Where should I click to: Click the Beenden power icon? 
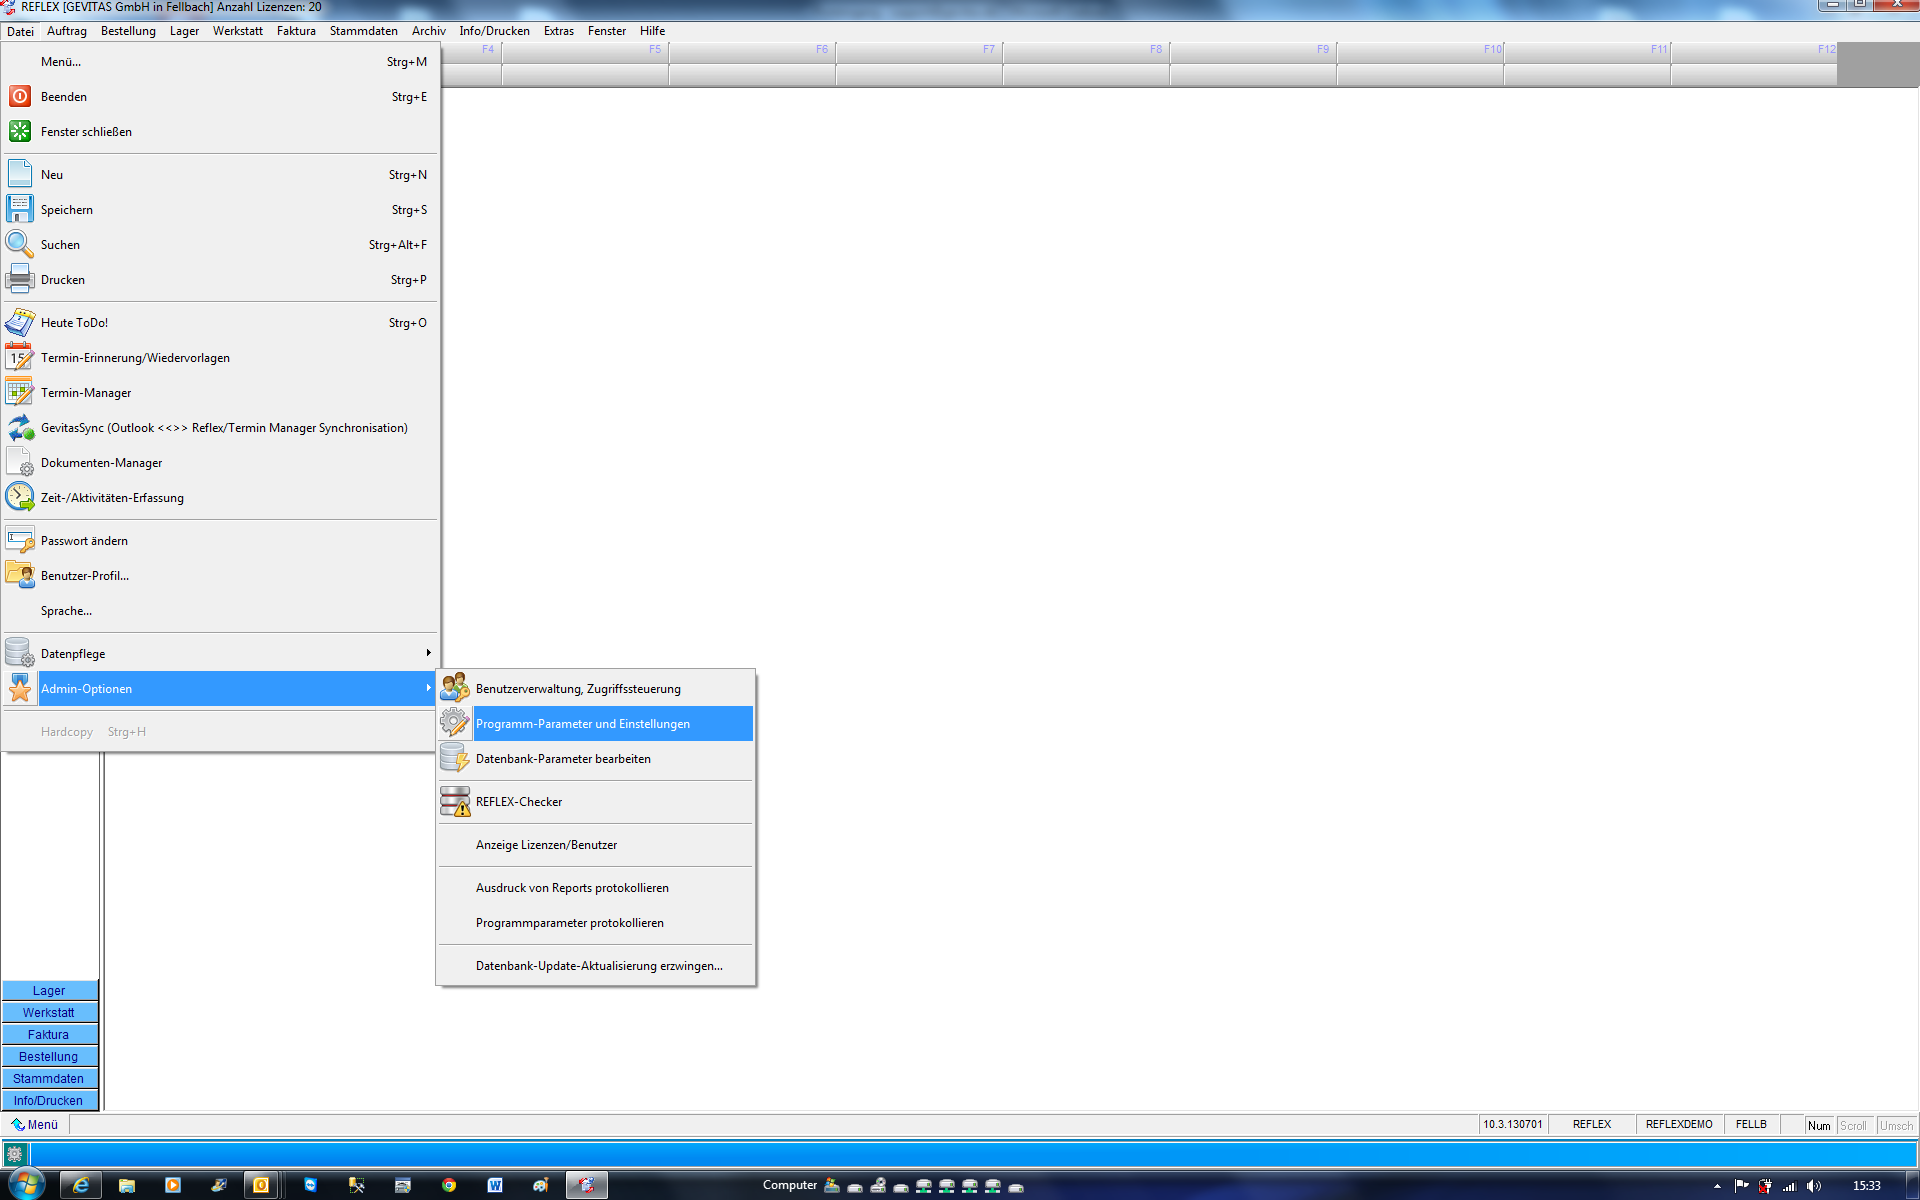20,97
